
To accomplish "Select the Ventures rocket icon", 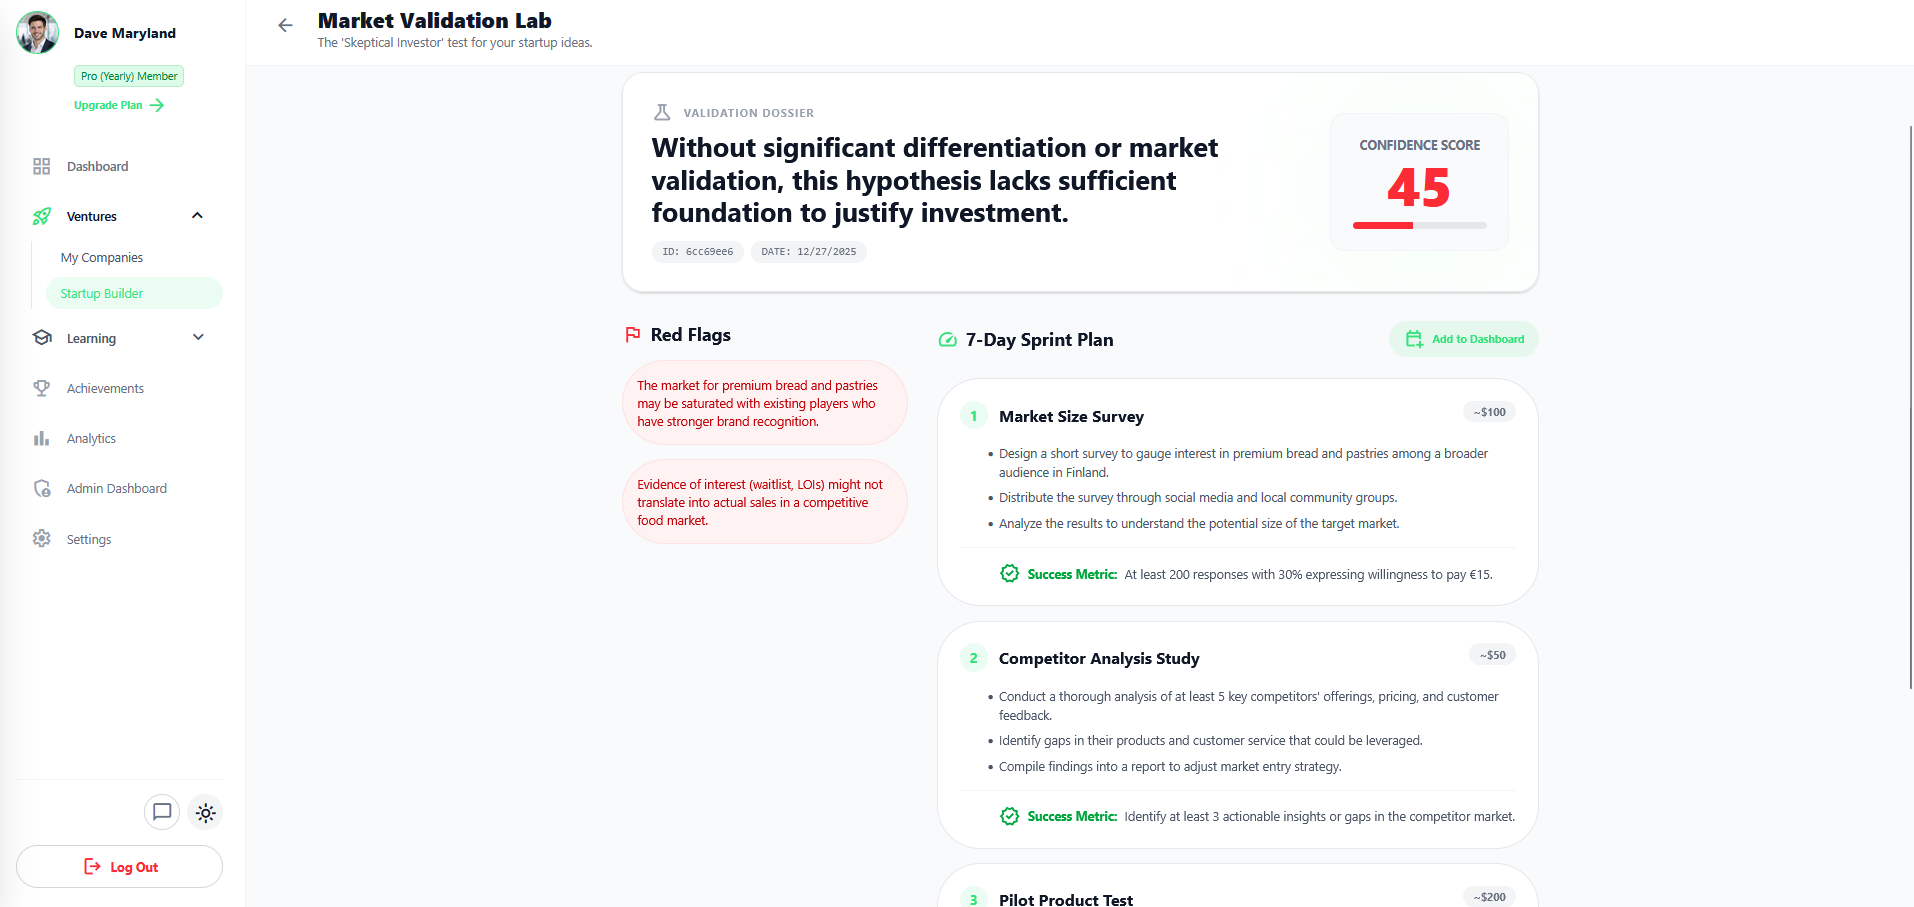I will pos(41,216).
